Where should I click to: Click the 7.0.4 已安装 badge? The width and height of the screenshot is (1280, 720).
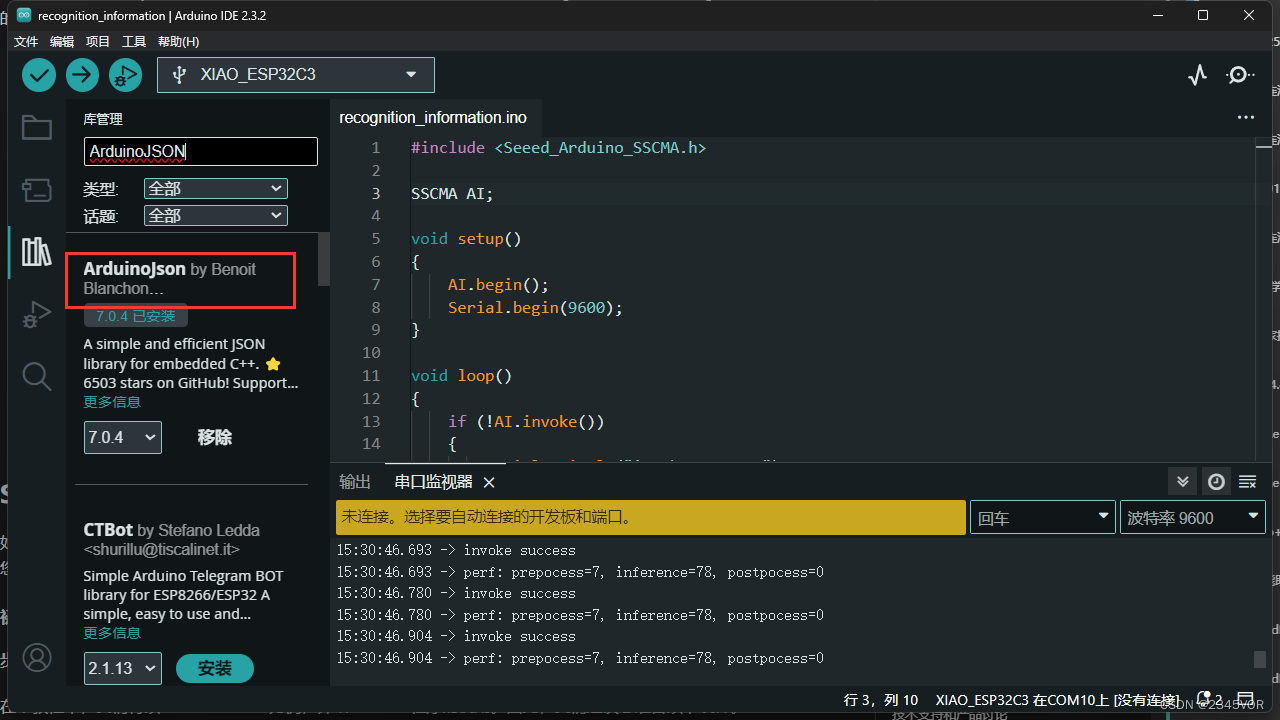(x=136, y=316)
